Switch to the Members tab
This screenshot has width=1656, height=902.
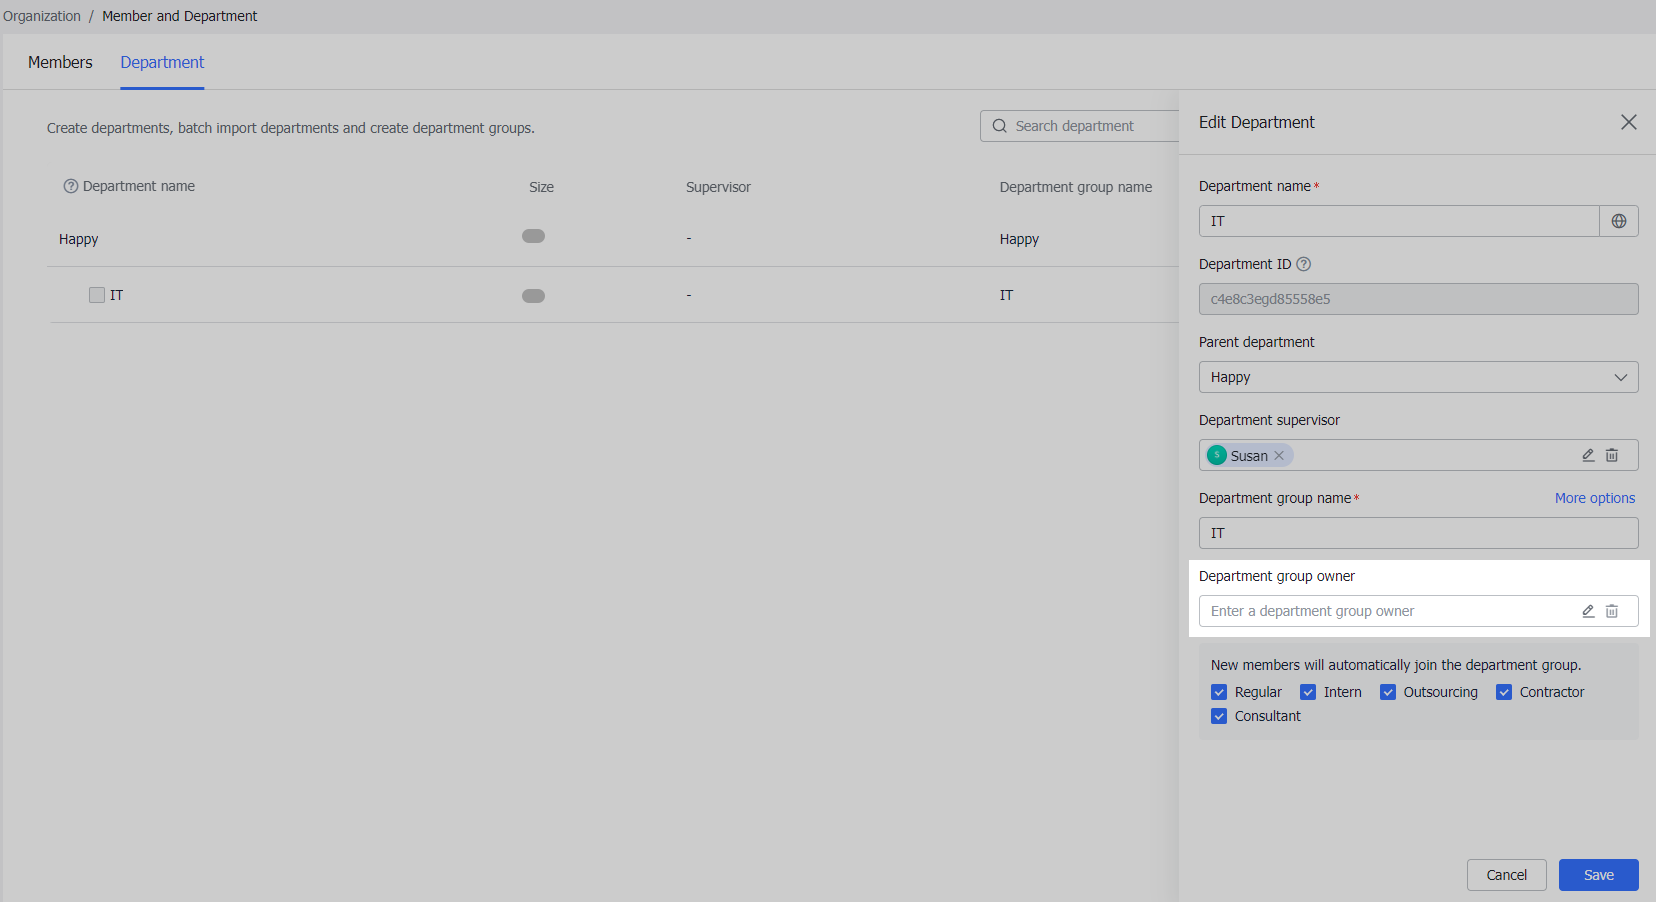click(59, 62)
